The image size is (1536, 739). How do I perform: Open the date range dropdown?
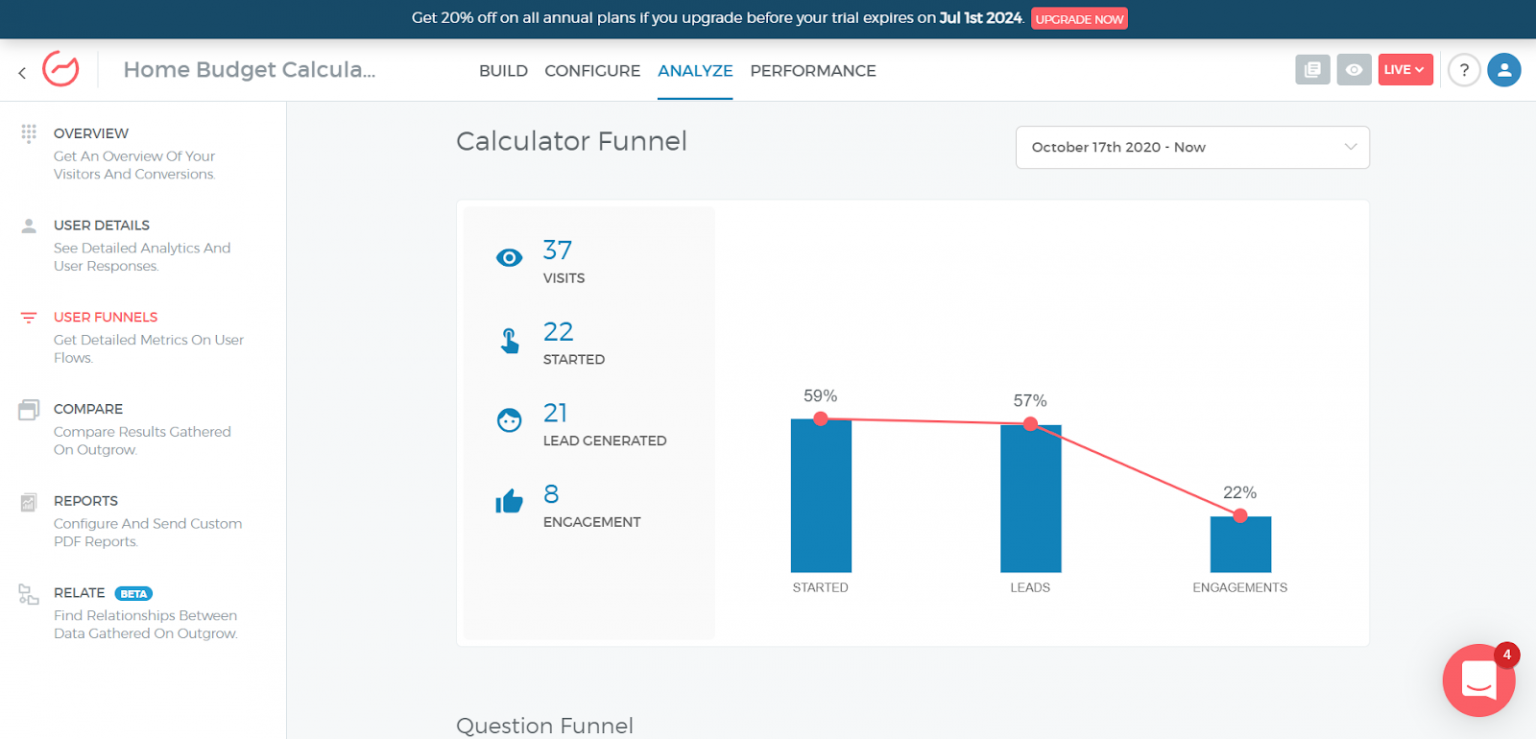tap(1192, 147)
